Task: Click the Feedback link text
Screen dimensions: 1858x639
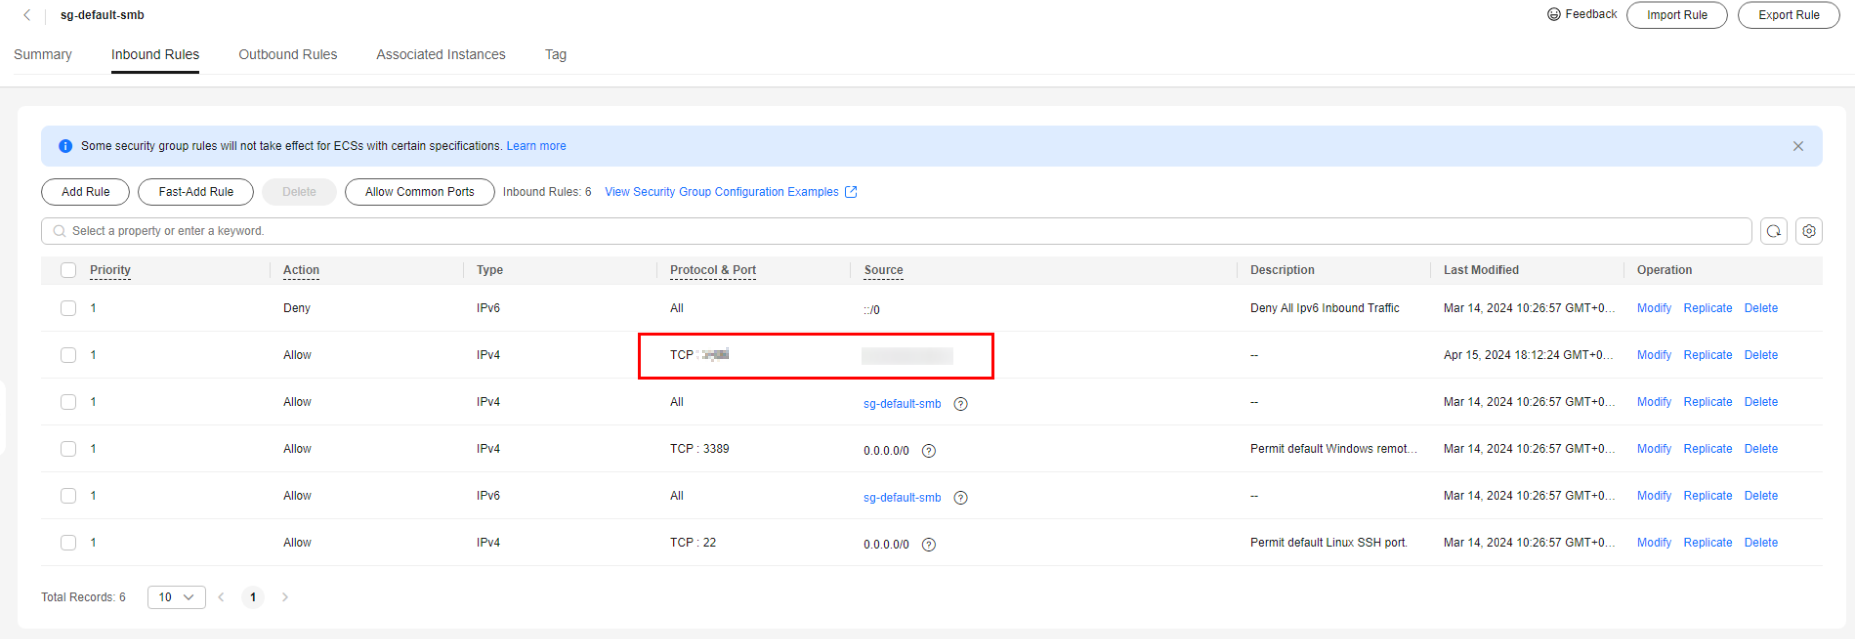Action: point(1591,14)
